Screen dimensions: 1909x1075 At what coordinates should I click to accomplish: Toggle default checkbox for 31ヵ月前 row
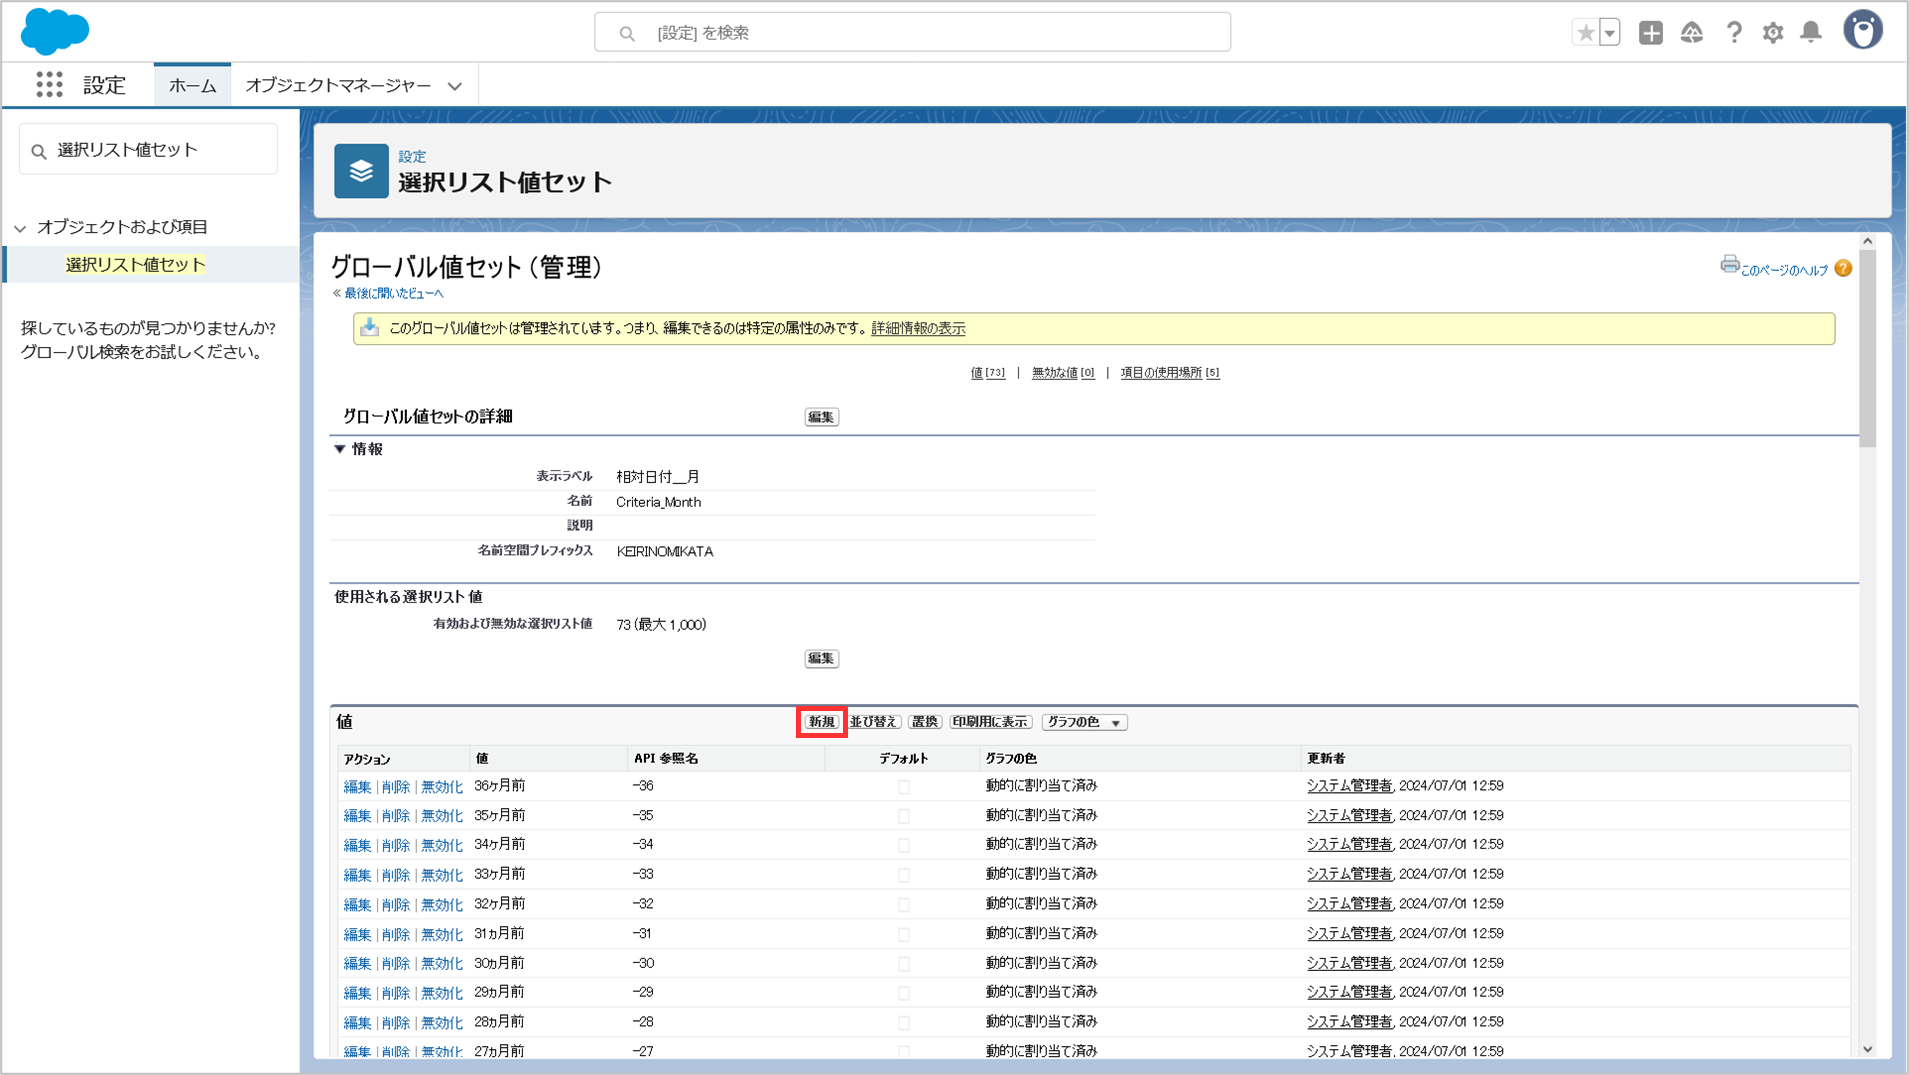tap(904, 934)
